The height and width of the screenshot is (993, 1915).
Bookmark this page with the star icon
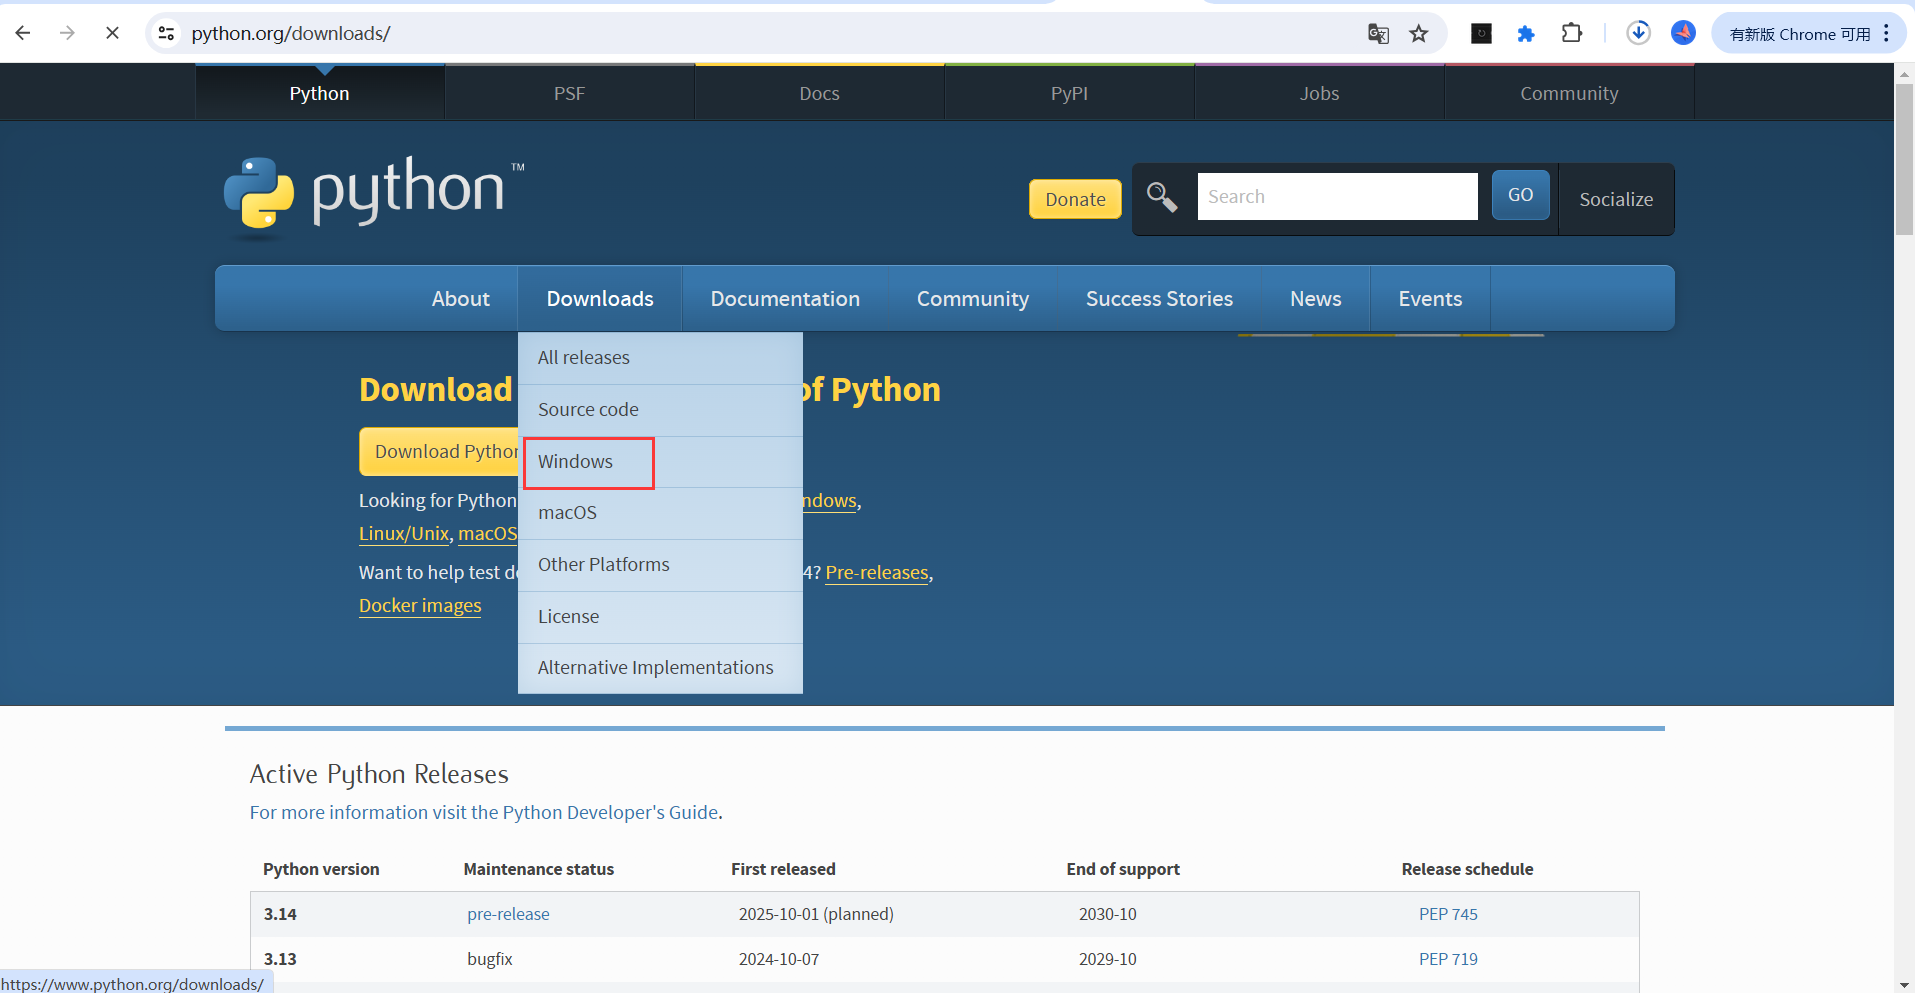coord(1419,34)
